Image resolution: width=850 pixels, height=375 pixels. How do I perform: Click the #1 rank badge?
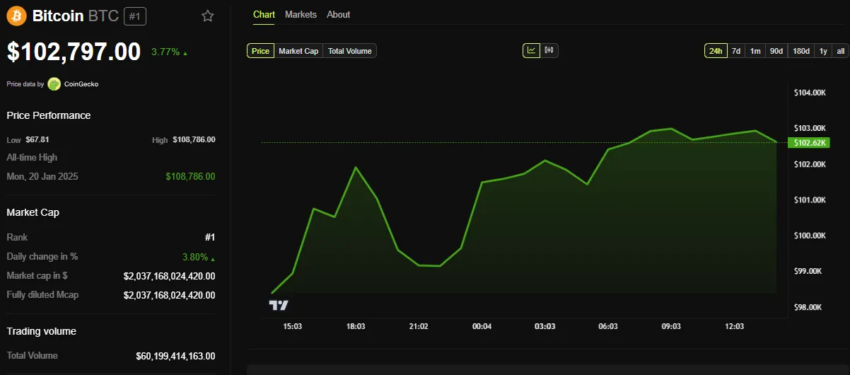click(135, 17)
